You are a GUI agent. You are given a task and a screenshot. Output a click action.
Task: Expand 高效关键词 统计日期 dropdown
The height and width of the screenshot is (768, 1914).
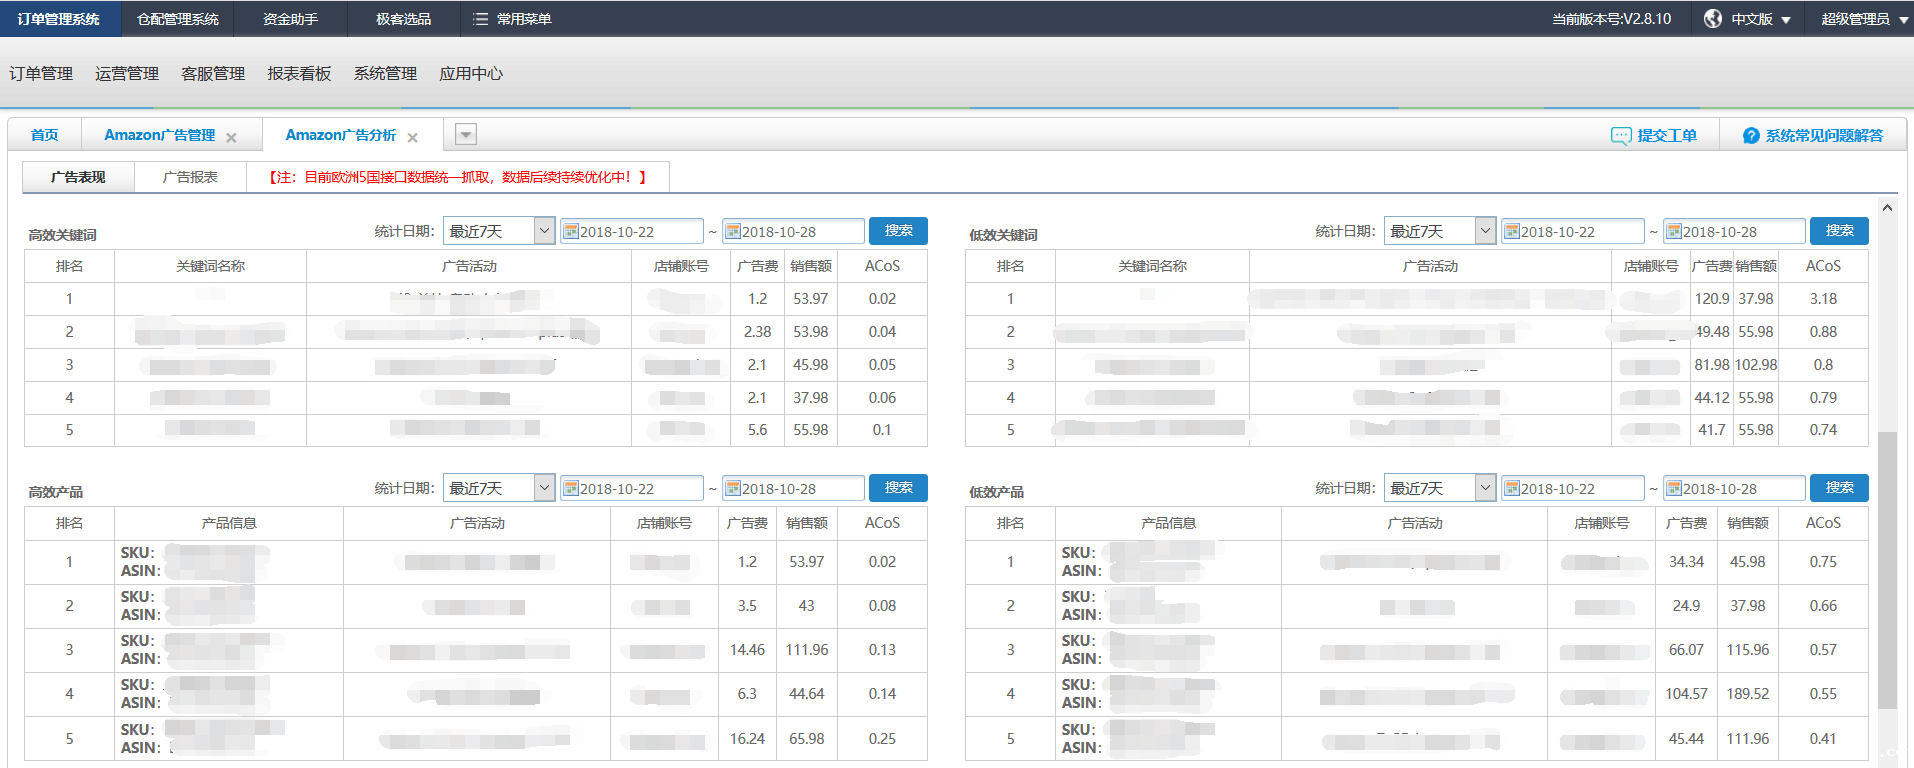click(x=544, y=231)
